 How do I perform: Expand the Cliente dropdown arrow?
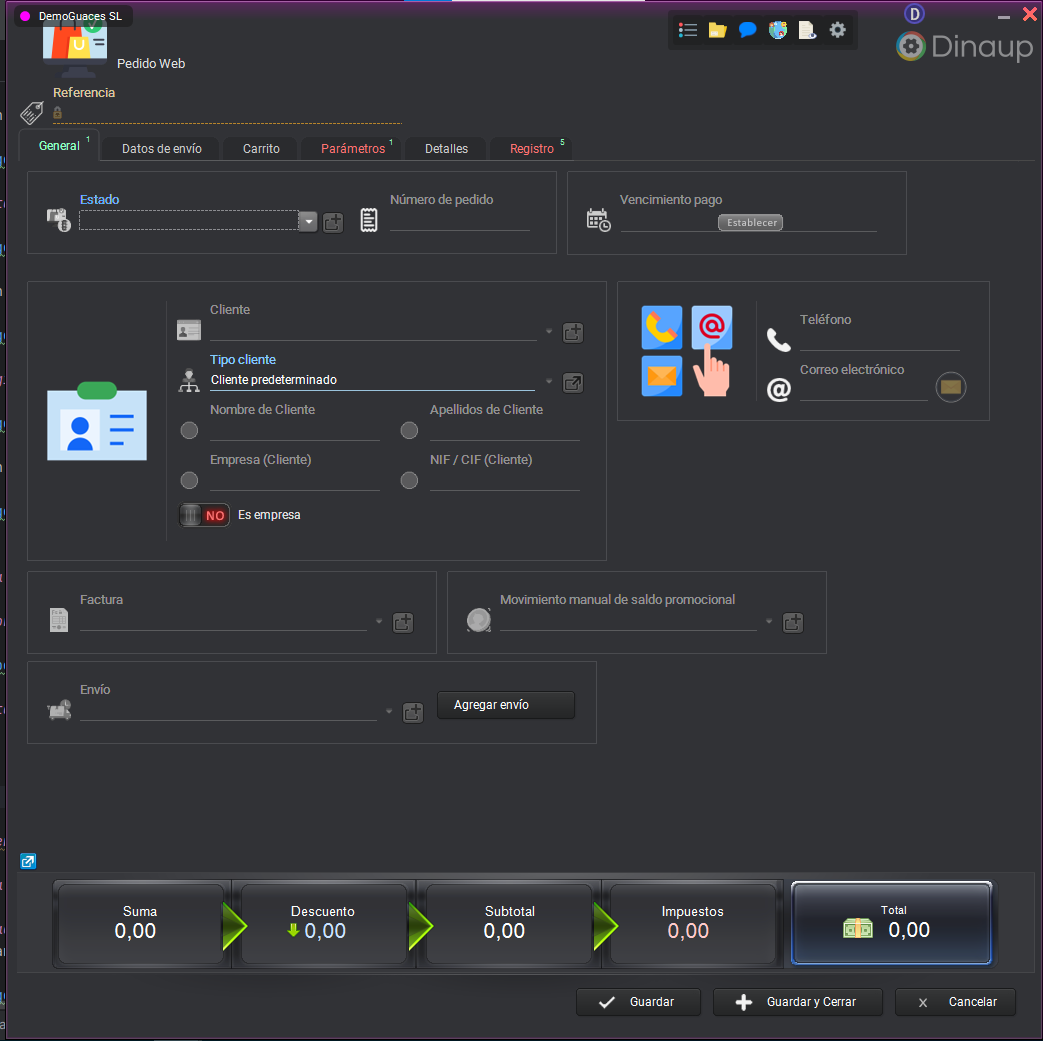548,332
